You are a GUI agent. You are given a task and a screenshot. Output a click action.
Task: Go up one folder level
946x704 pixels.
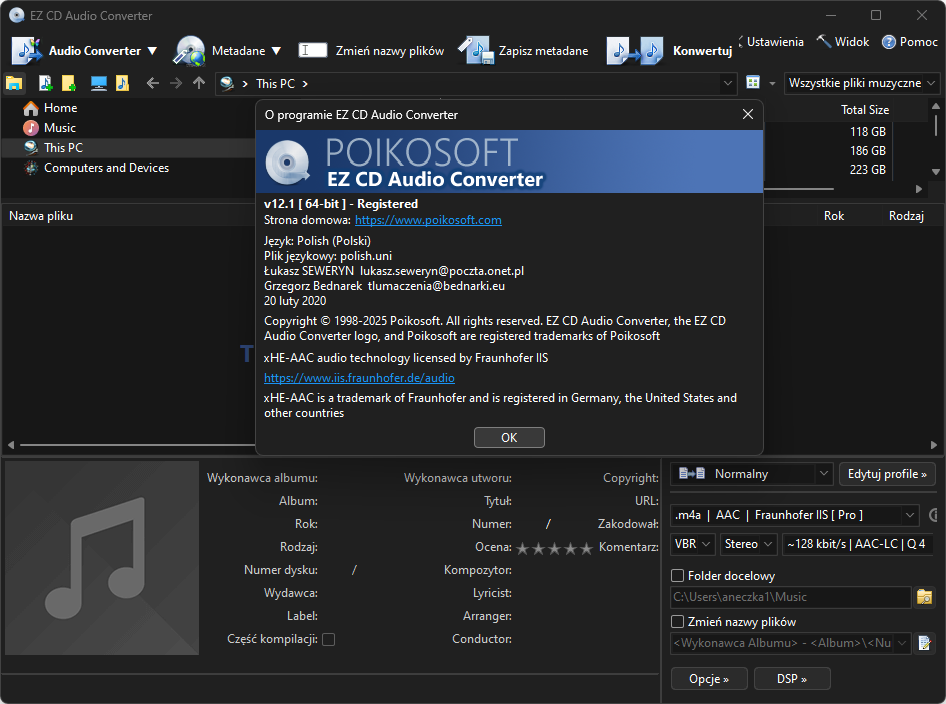199,83
